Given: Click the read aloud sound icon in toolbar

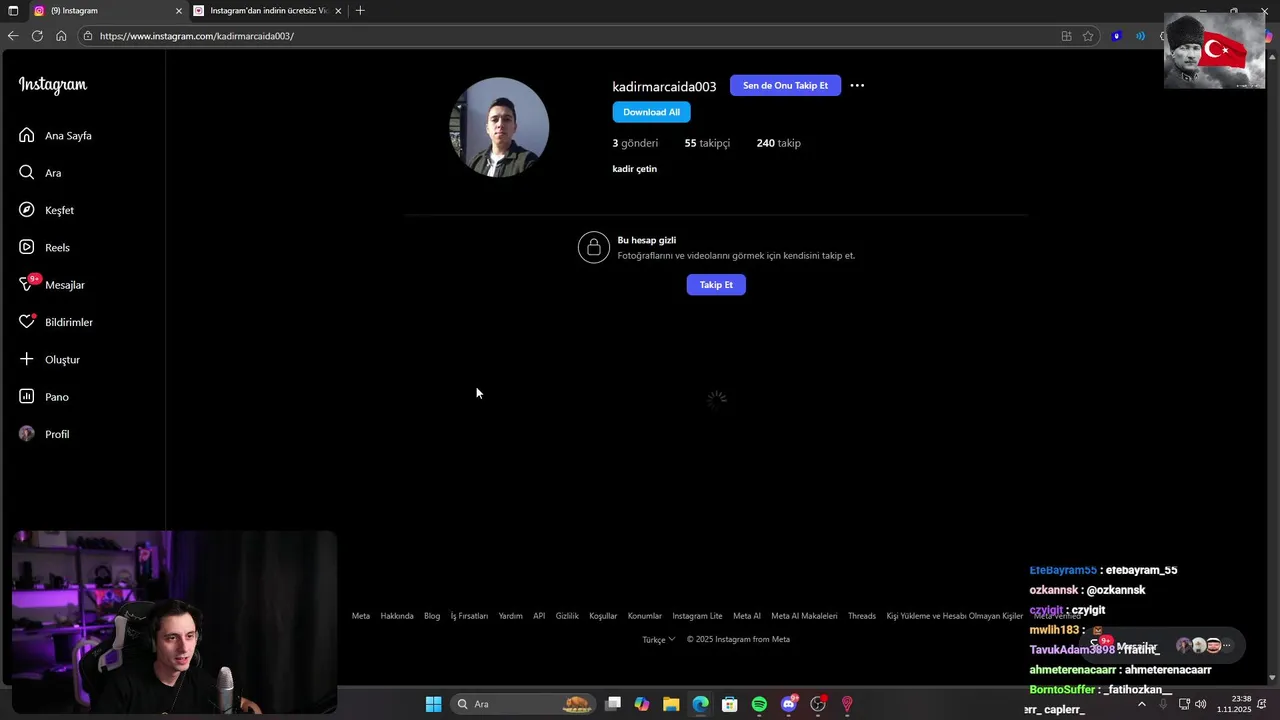Looking at the screenshot, I should [x=1140, y=36].
